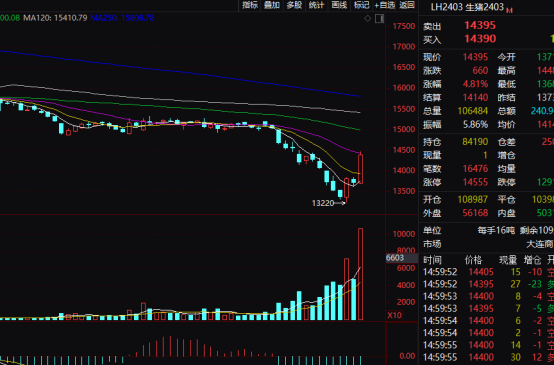554x365 pixels.
Task: Open the 叠加 overlay toolbar button
Action: (x=272, y=5)
